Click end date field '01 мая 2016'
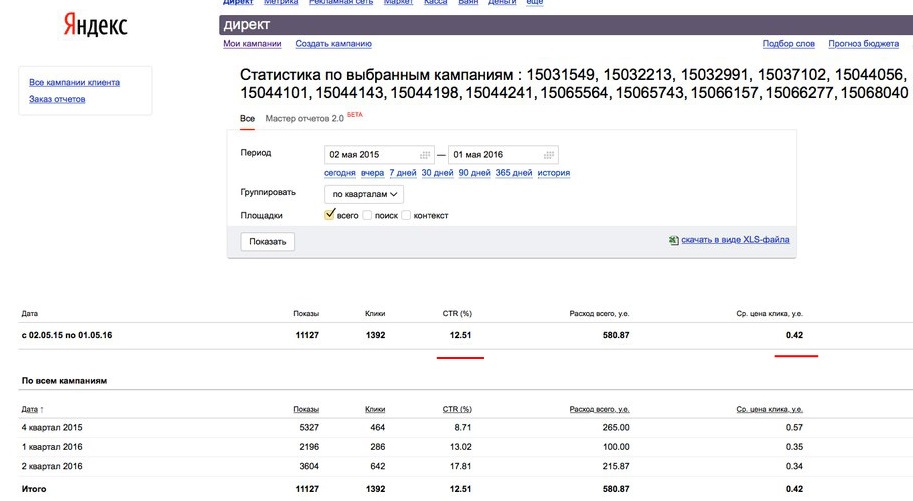Screen dimensions: 913x501 (503, 155)
